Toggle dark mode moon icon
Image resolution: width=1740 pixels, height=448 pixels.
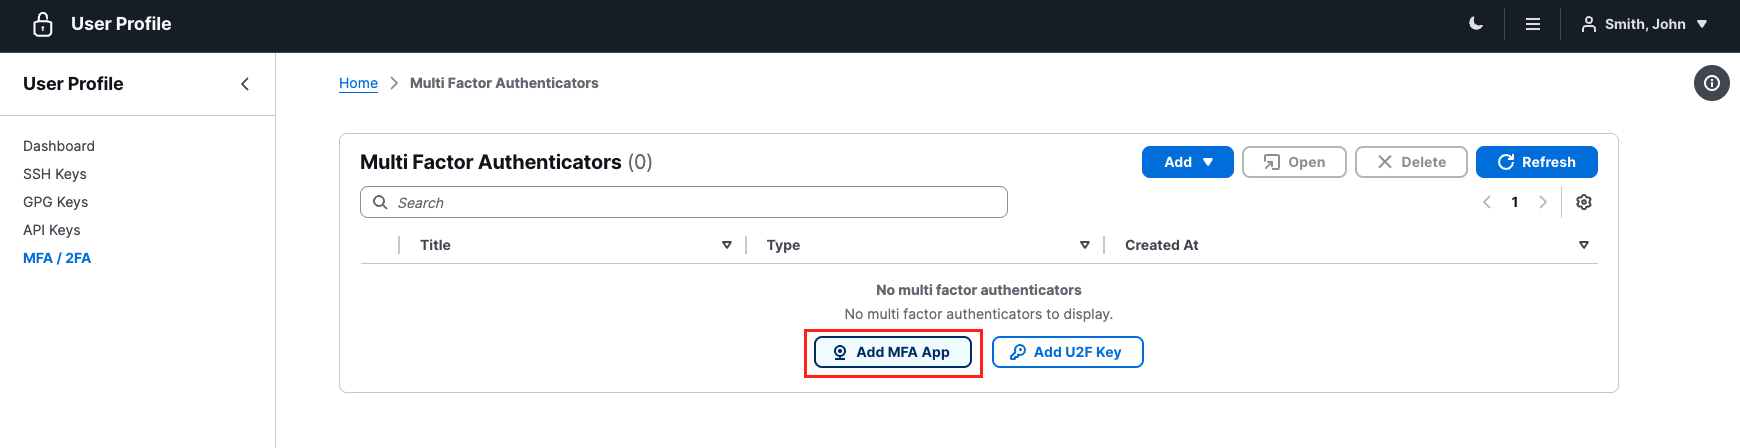coord(1476,24)
